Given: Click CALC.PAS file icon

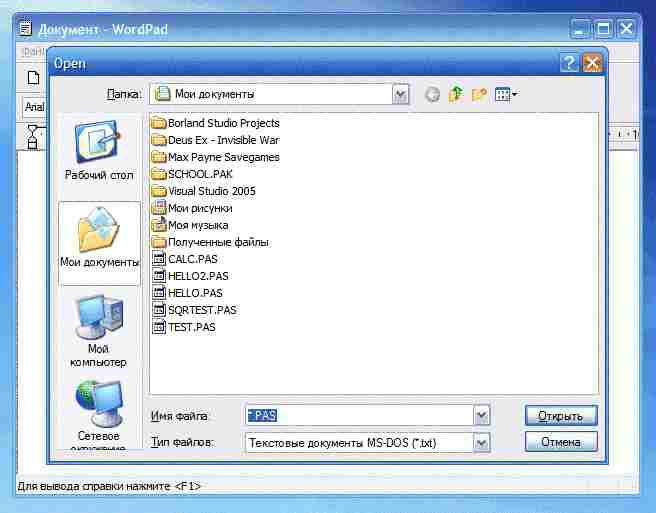Looking at the screenshot, I should (x=159, y=259).
